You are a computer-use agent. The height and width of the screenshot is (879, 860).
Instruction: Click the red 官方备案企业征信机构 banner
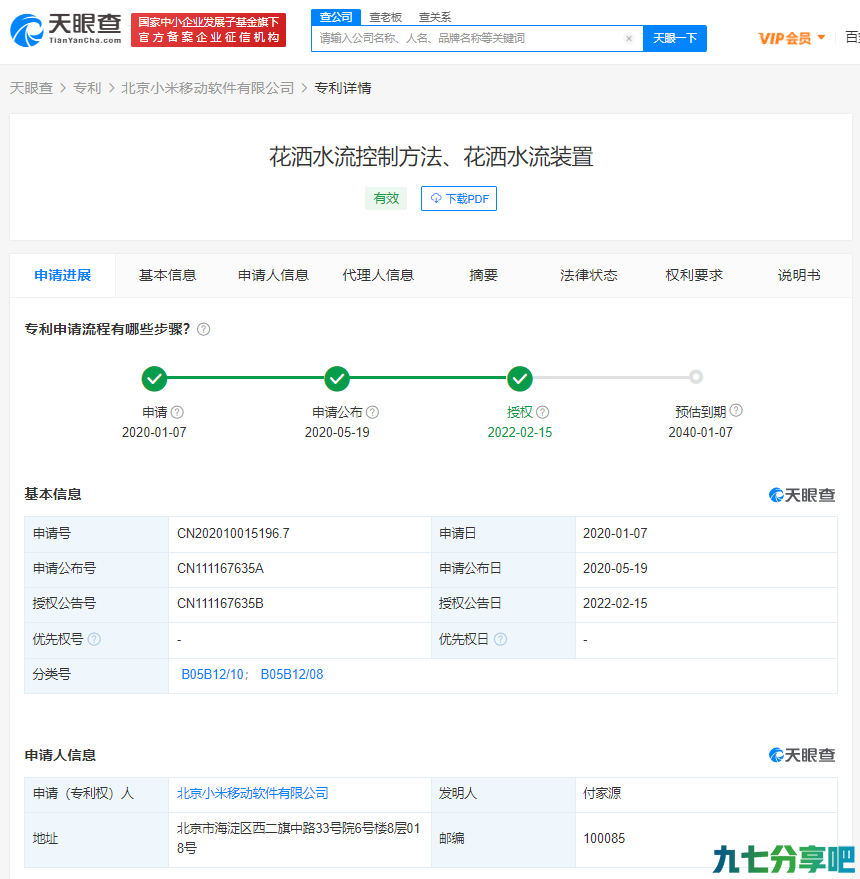click(209, 30)
